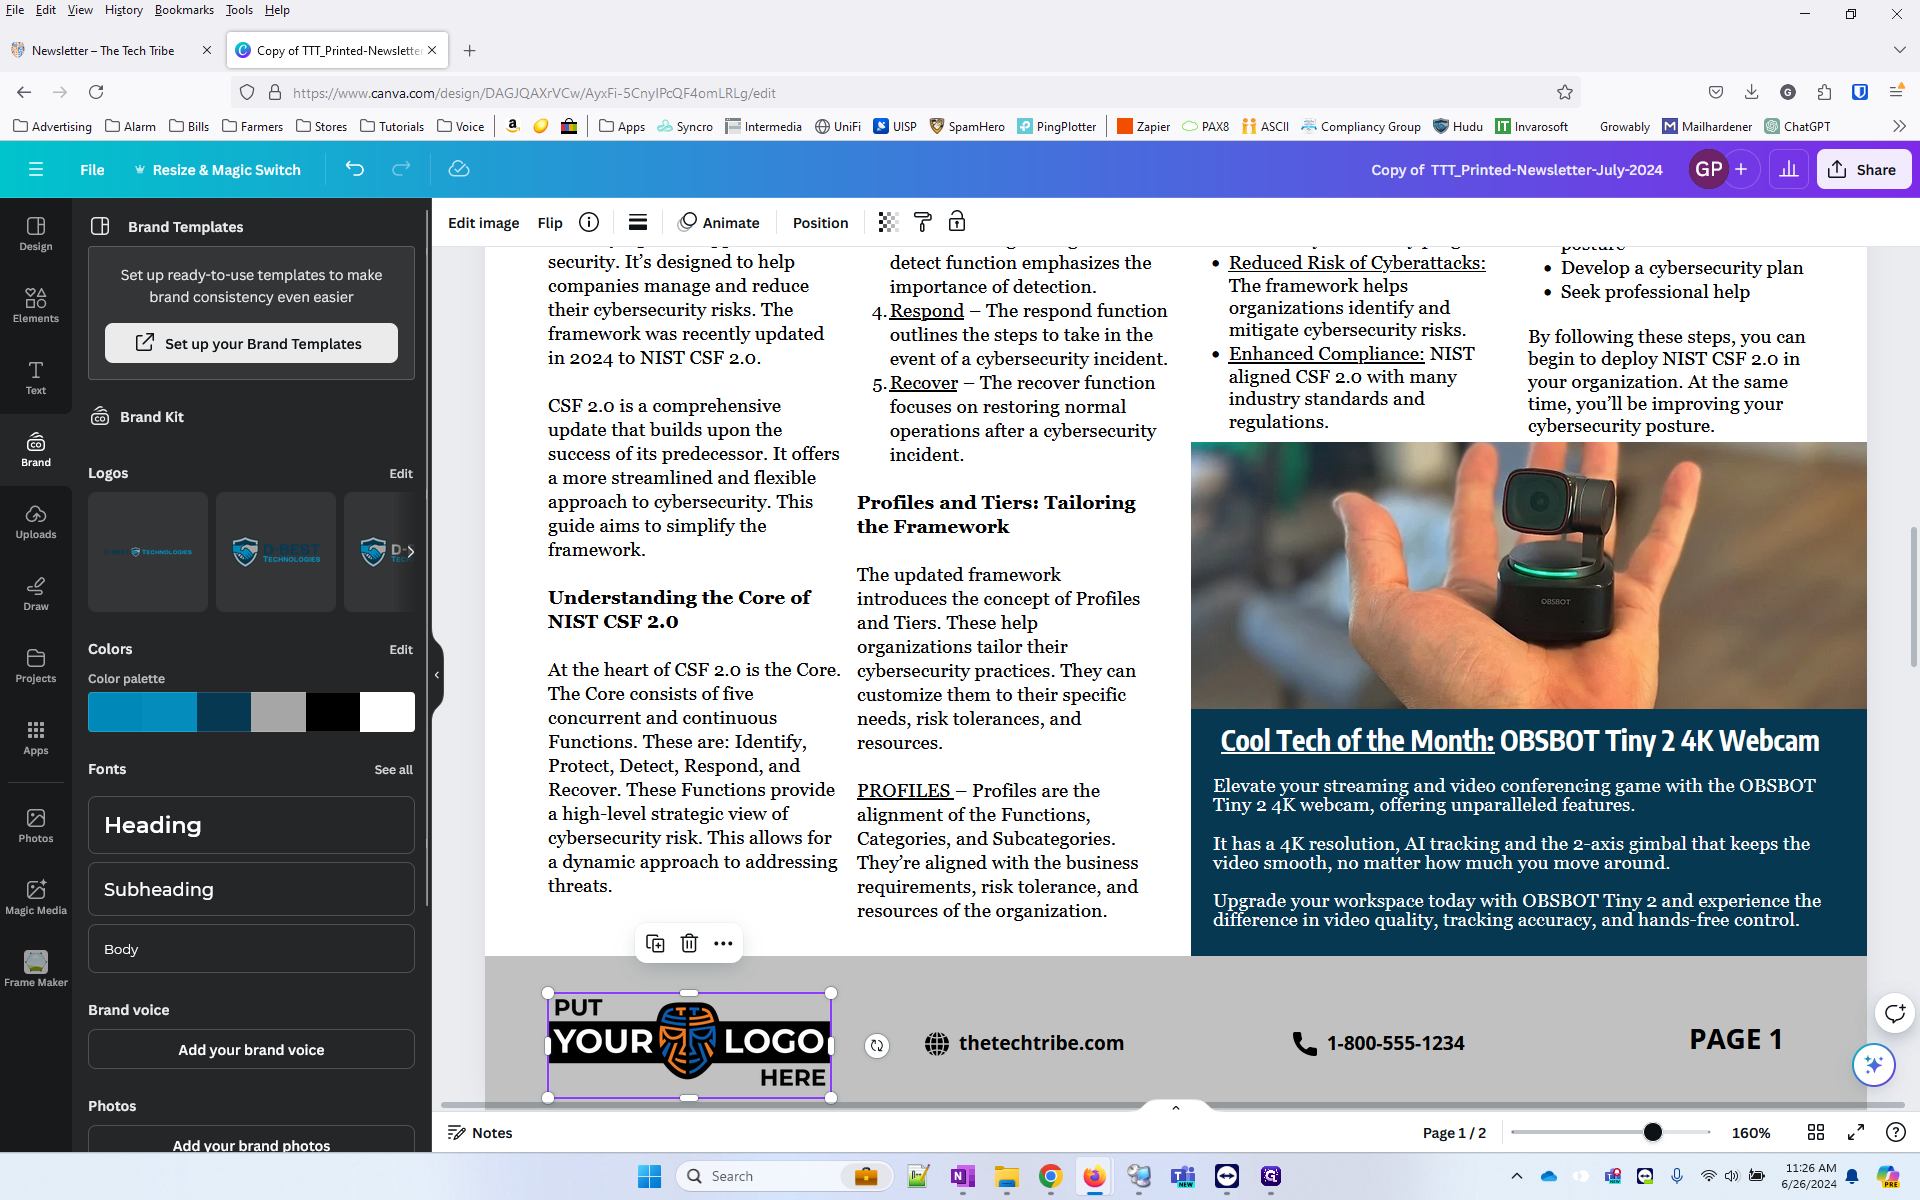This screenshot has height=1200, width=1920.
Task: Open the transparency control
Action: 888,222
